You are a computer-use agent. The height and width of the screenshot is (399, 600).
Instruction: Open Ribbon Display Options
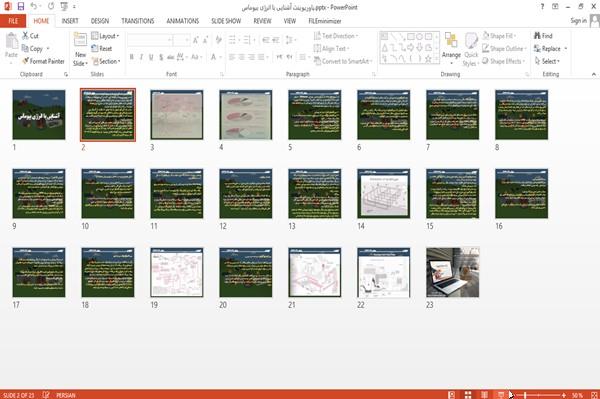click(x=555, y=7)
